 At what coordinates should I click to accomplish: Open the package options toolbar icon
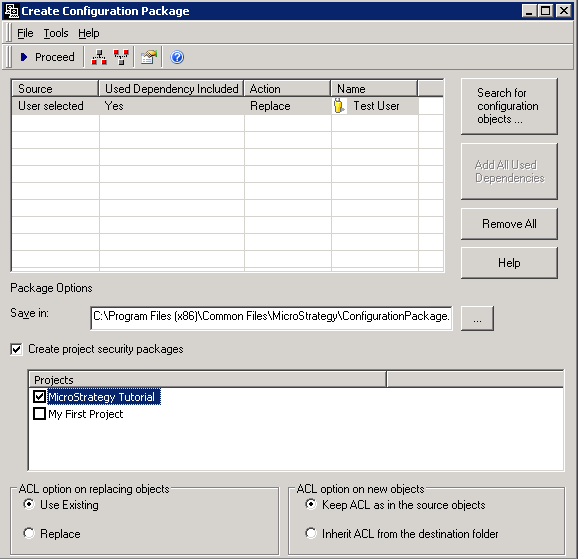[149, 57]
